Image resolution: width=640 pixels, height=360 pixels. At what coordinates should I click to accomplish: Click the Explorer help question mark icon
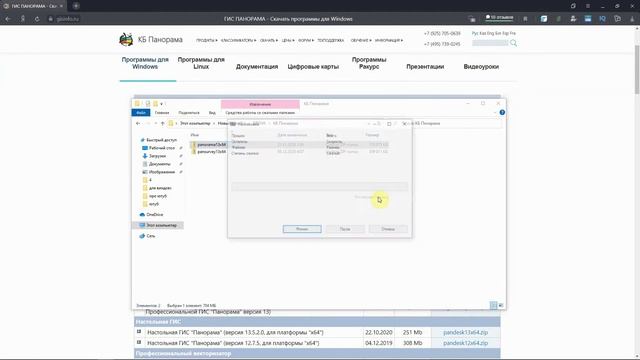point(502,112)
